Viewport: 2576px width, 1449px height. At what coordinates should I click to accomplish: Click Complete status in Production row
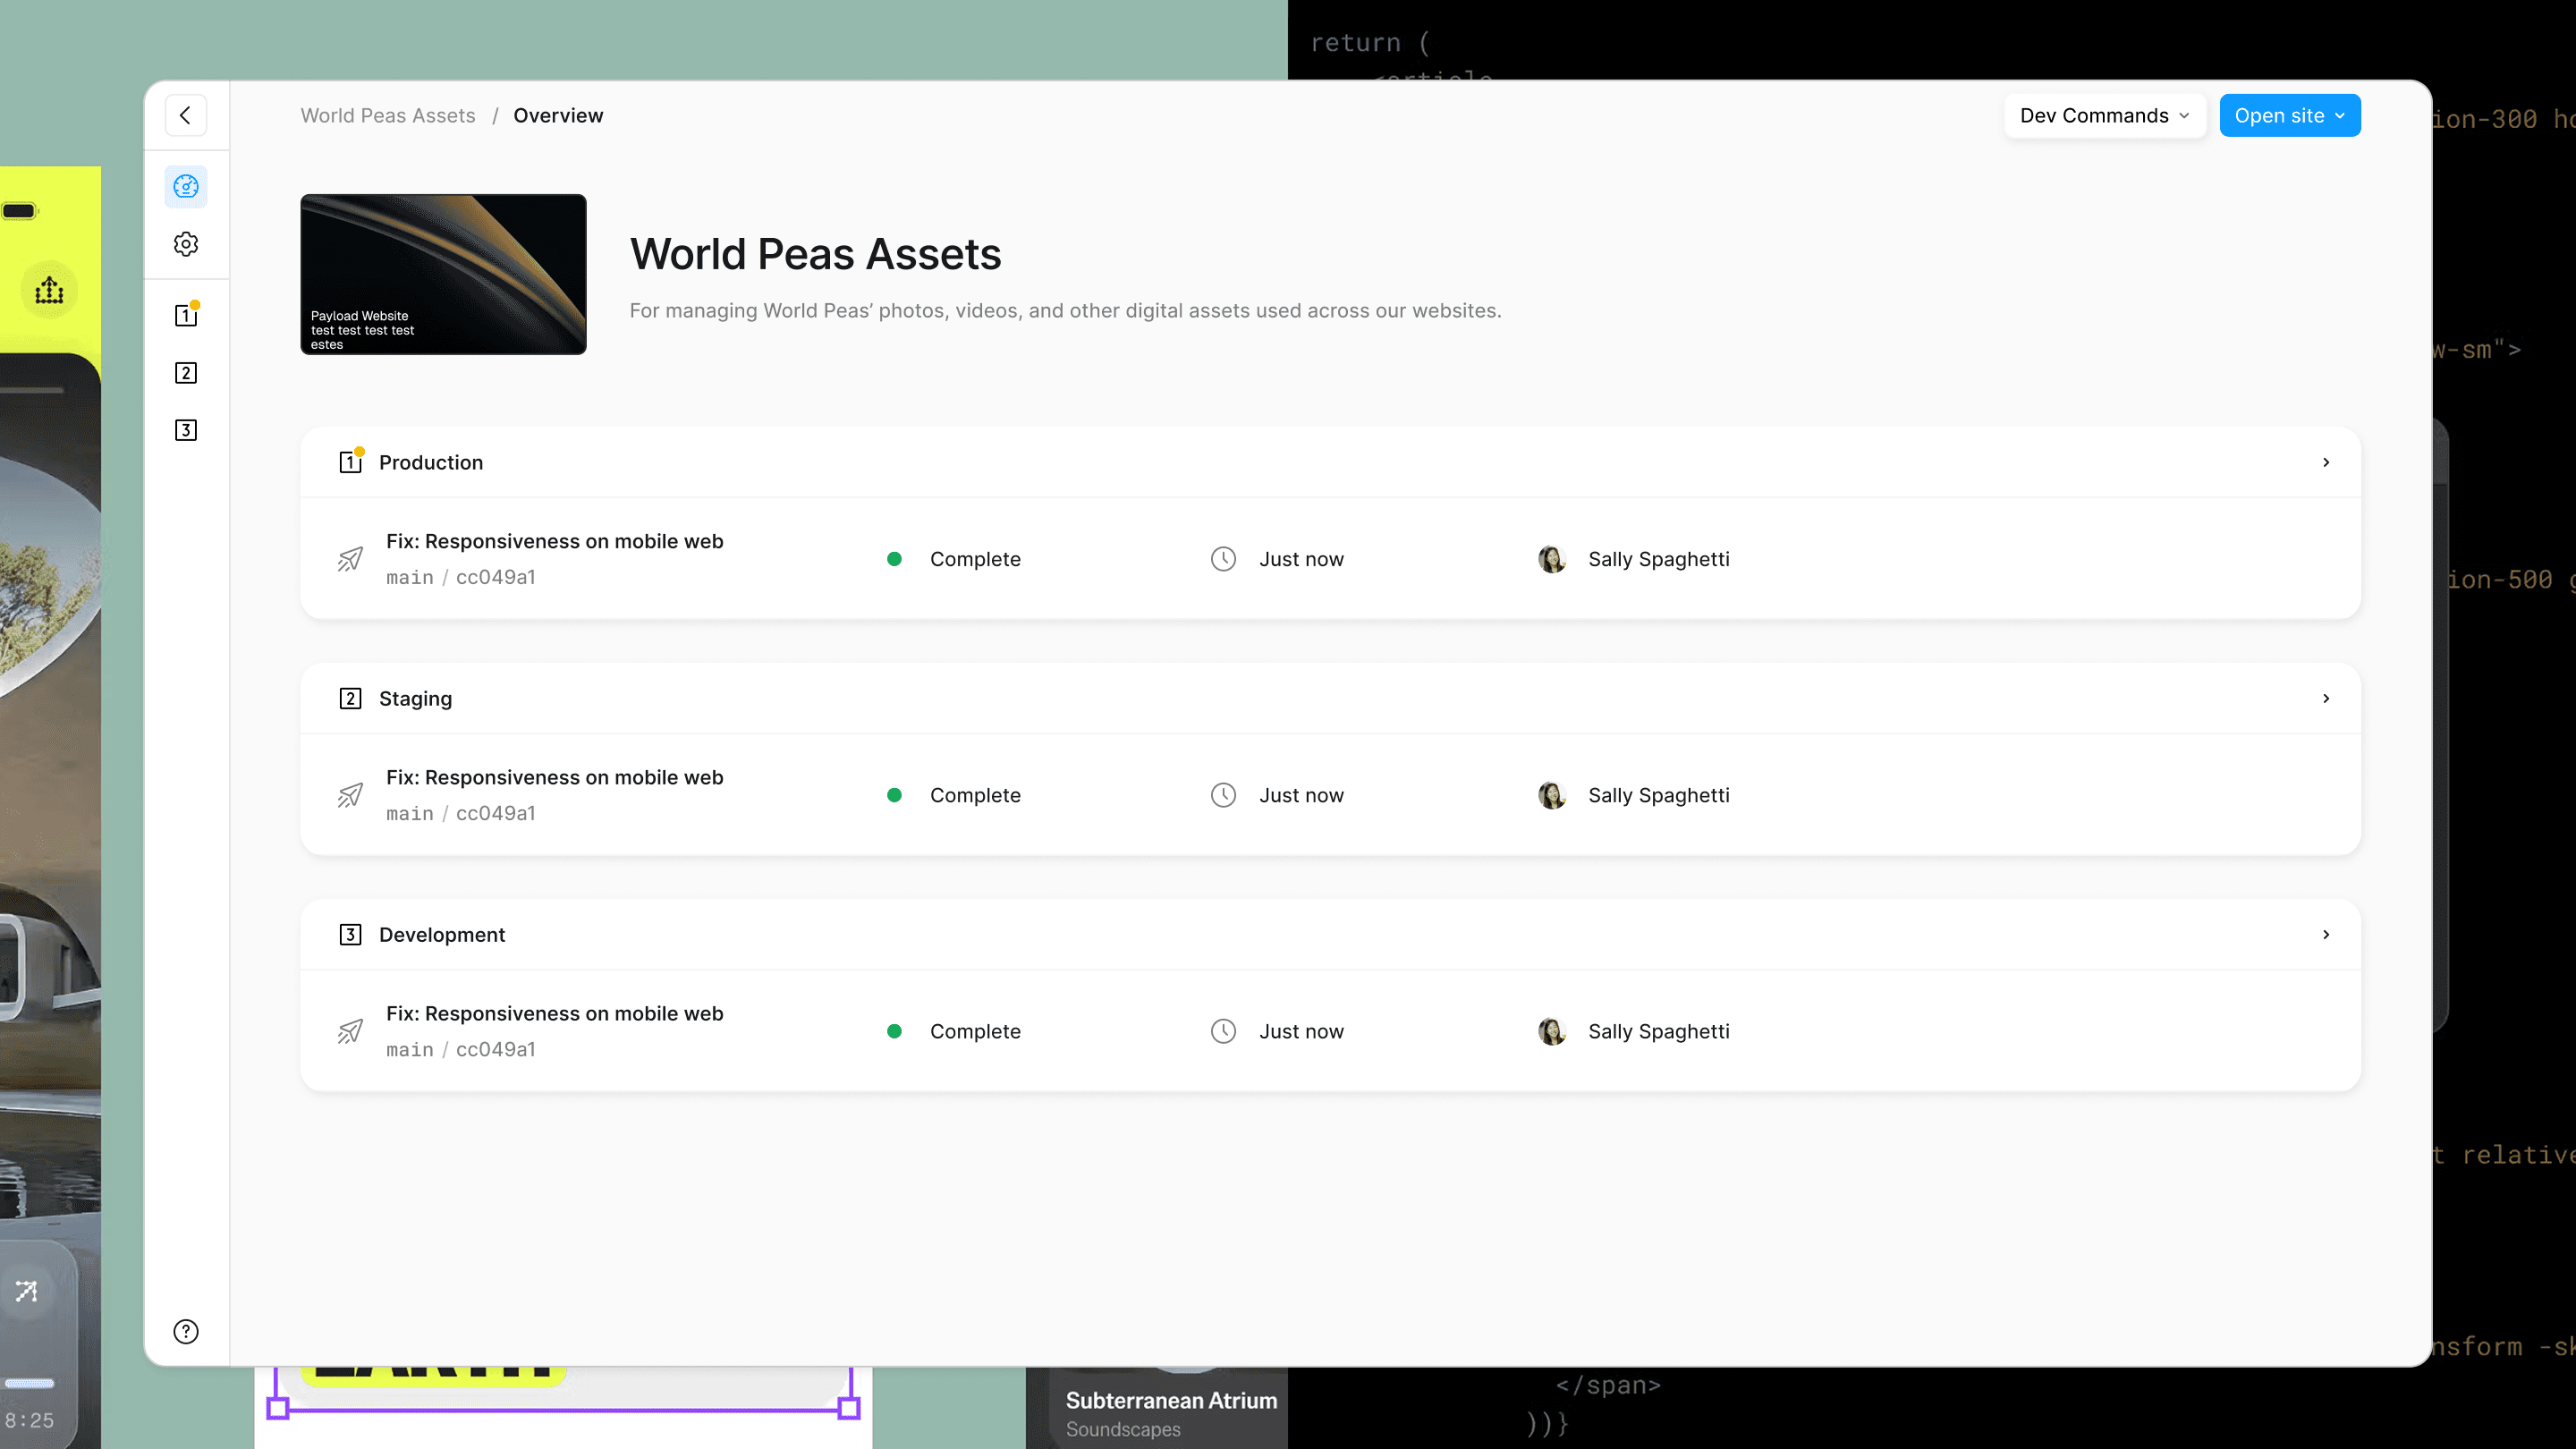[975, 559]
